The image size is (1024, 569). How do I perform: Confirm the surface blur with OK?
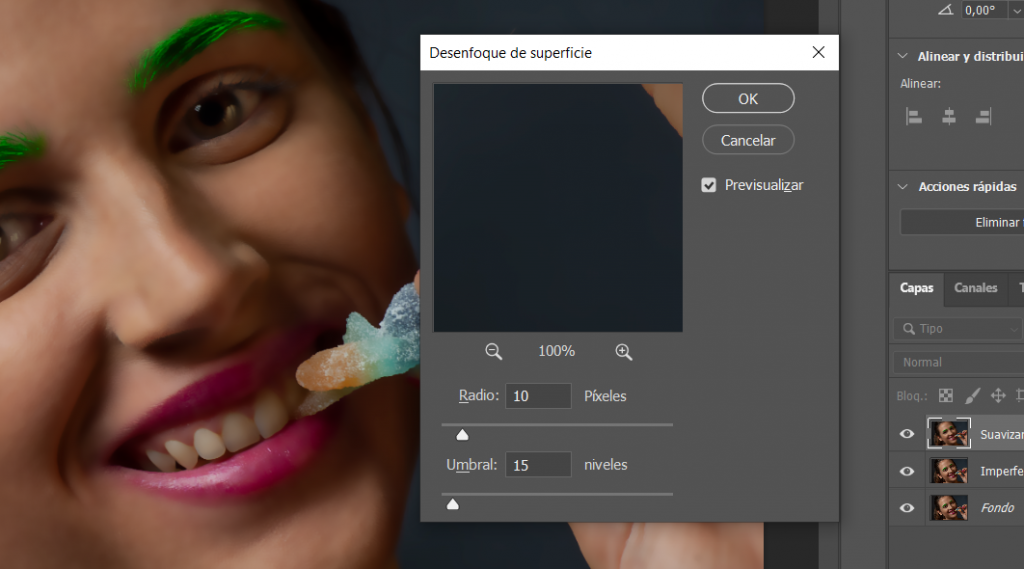[x=748, y=99]
